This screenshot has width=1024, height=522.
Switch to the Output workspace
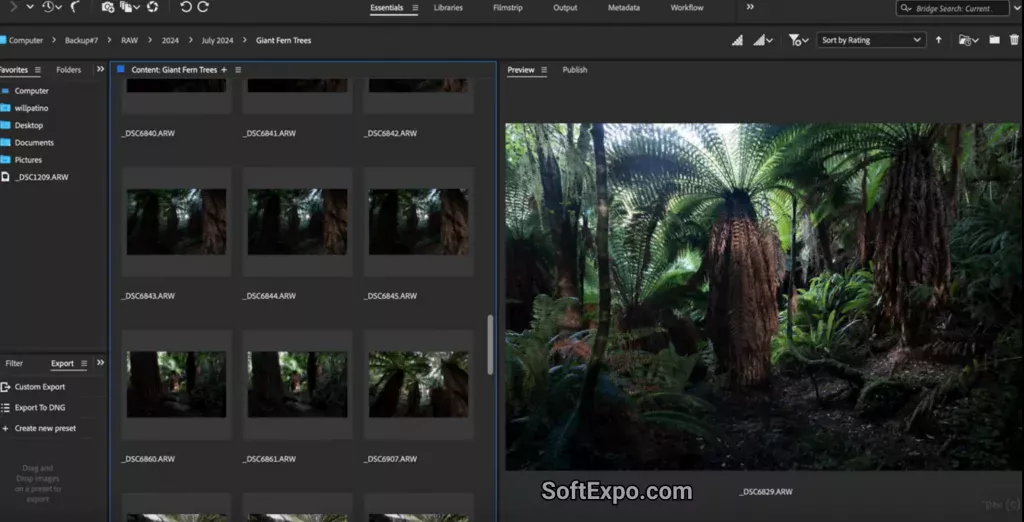(565, 8)
